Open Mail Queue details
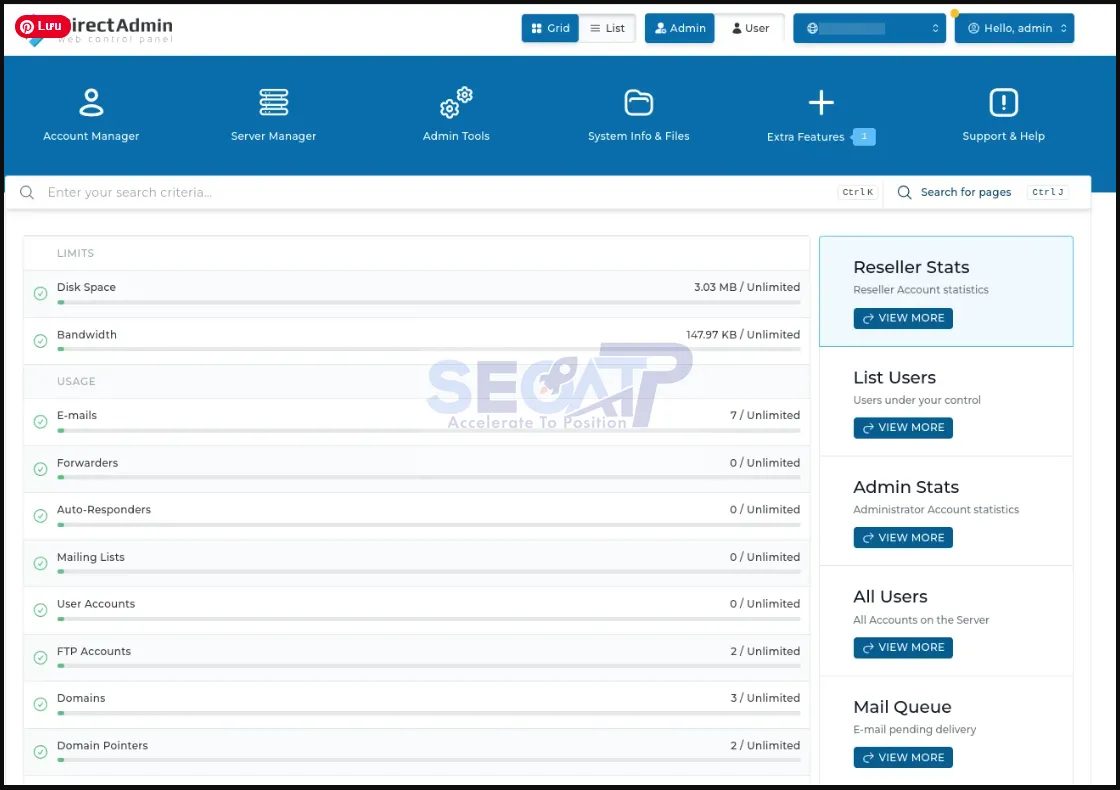The width and height of the screenshot is (1120, 790). click(903, 757)
